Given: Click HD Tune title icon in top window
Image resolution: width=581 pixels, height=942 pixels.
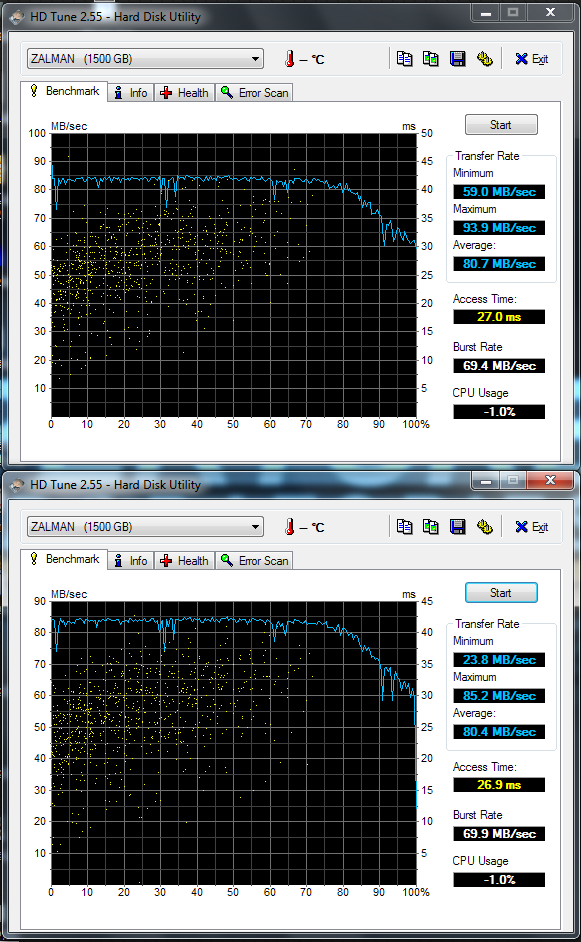Looking at the screenshot, I should click(17, 17).
